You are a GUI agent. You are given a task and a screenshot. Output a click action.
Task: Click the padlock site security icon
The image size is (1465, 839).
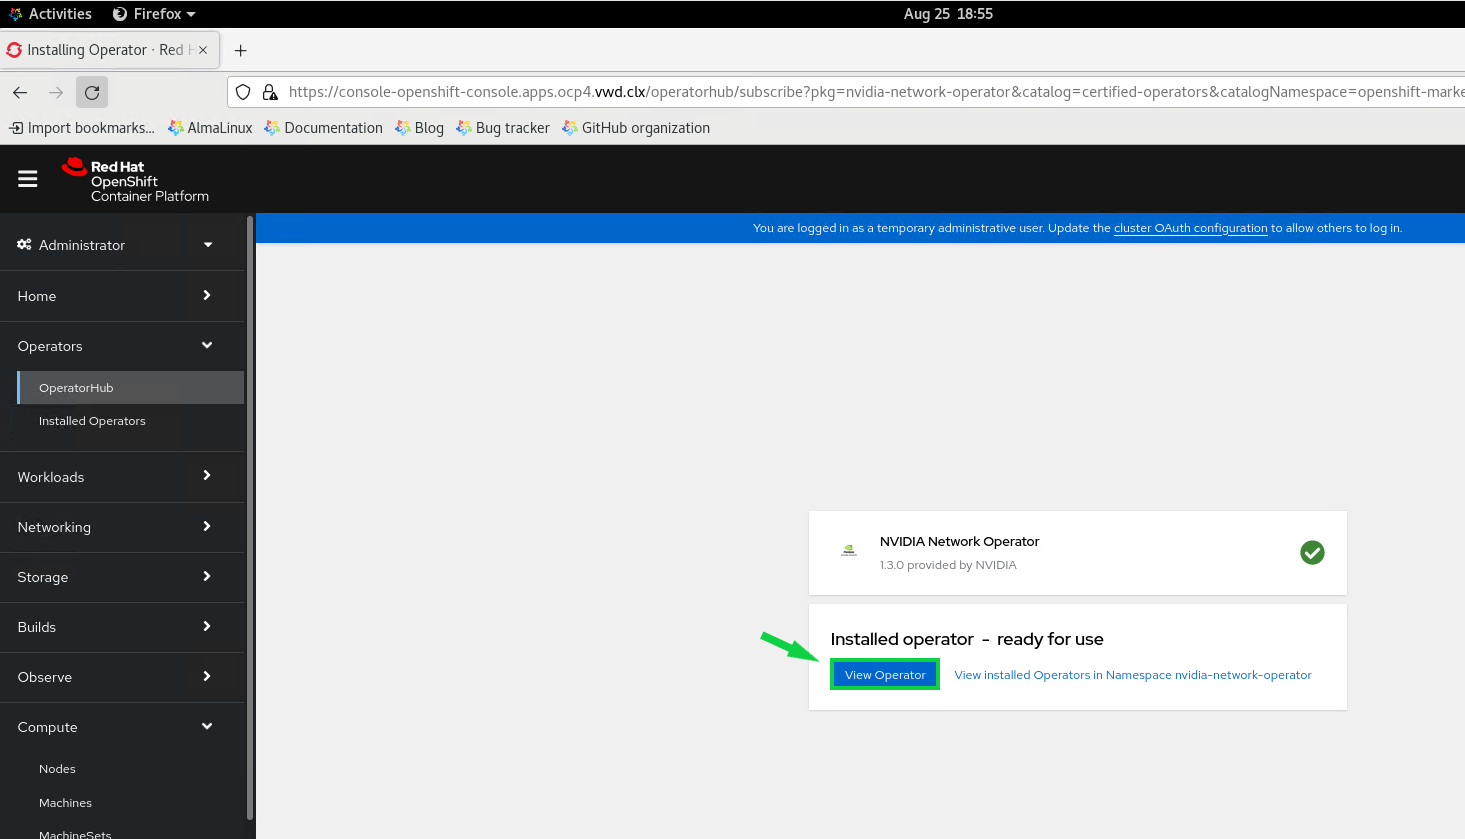click(x=269, y=92)
